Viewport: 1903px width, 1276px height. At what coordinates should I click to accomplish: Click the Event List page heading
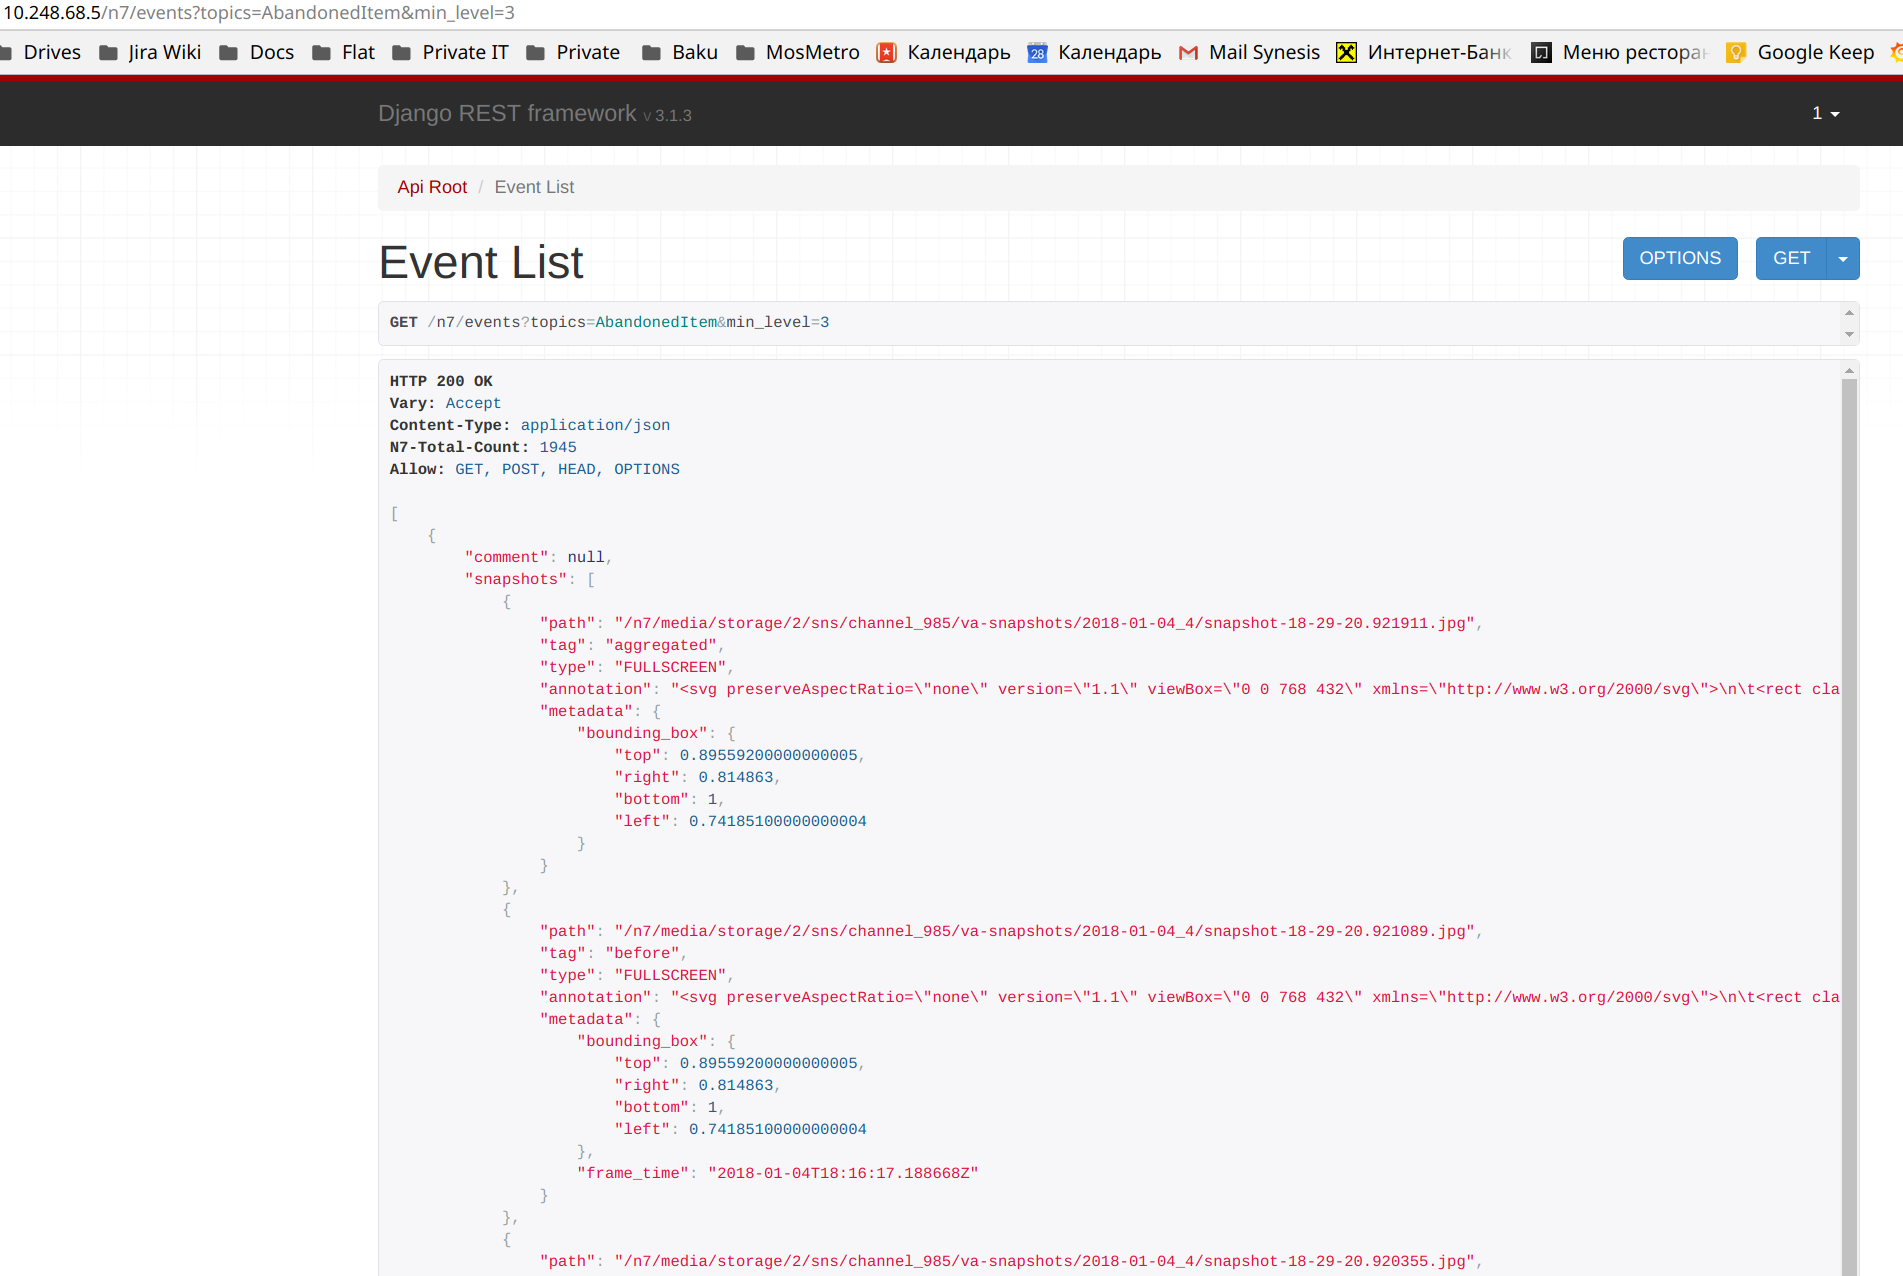(x=481, y=263)
